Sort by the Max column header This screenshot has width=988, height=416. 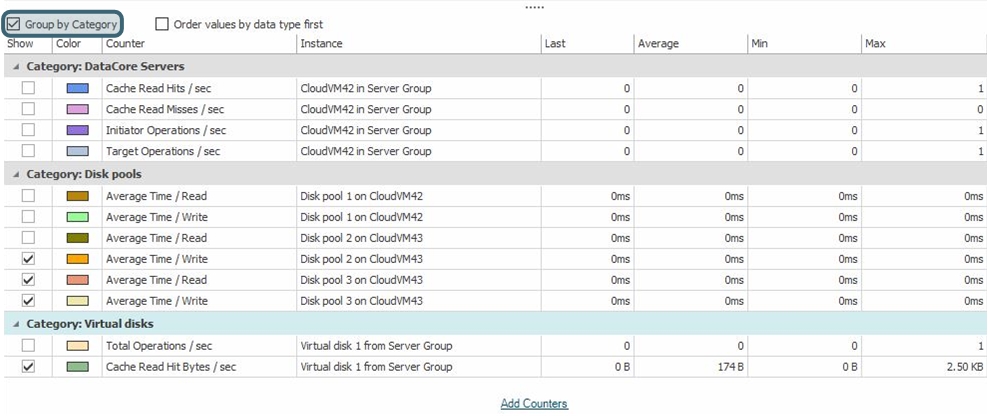coord(922,44)
